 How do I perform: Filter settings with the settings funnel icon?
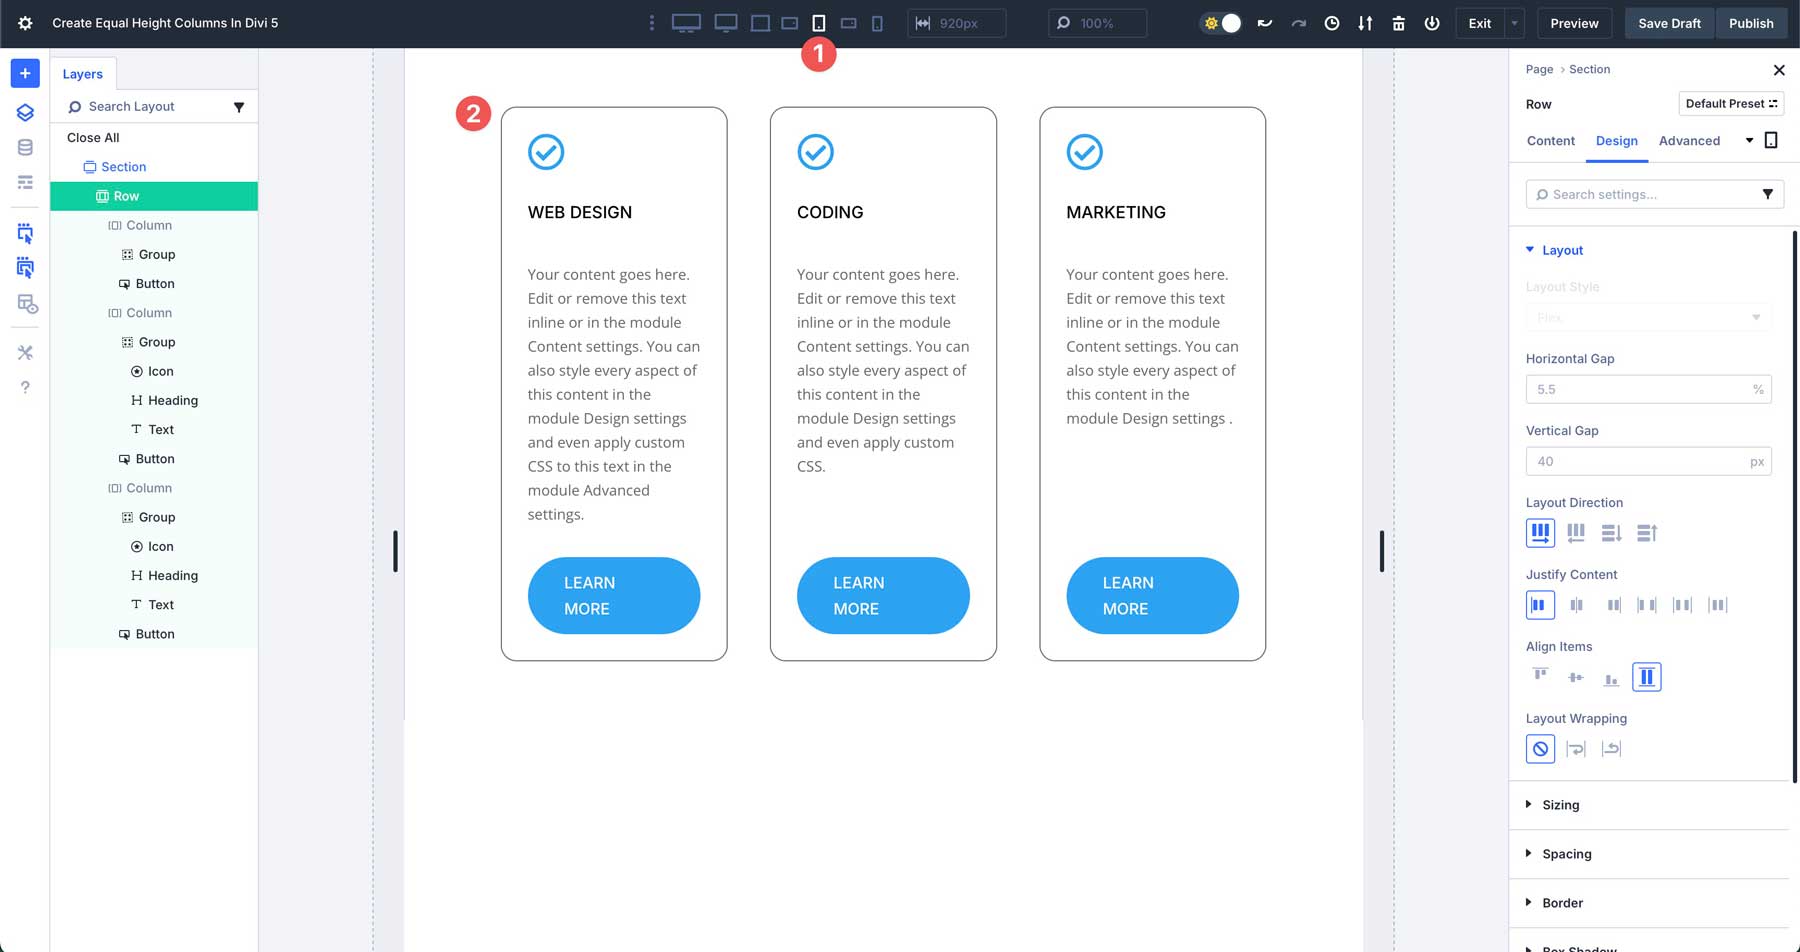pos(1768,194)
